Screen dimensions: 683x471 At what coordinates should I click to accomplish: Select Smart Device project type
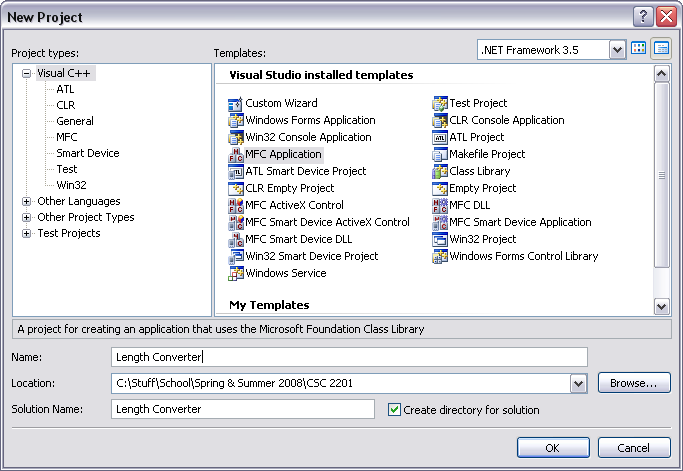tap(88, 153)
